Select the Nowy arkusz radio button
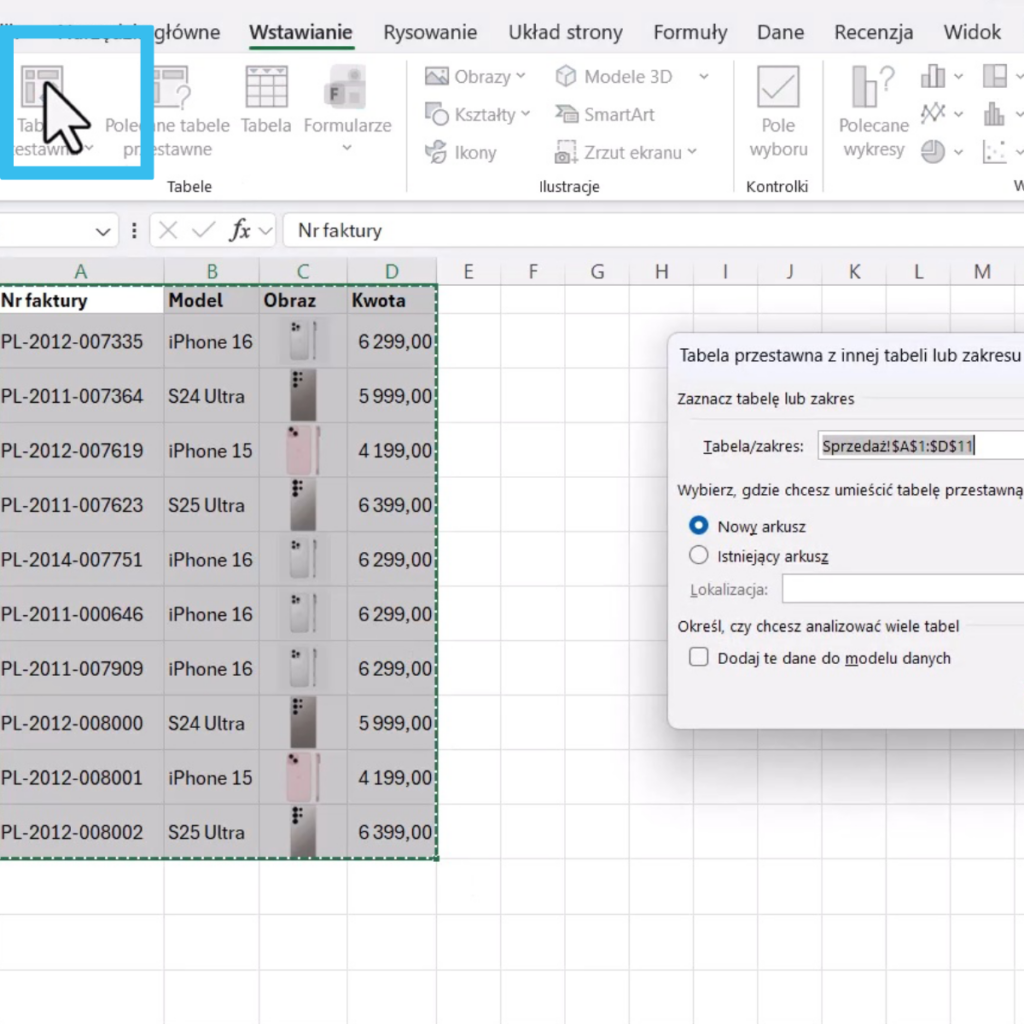 tap(699, 526)
